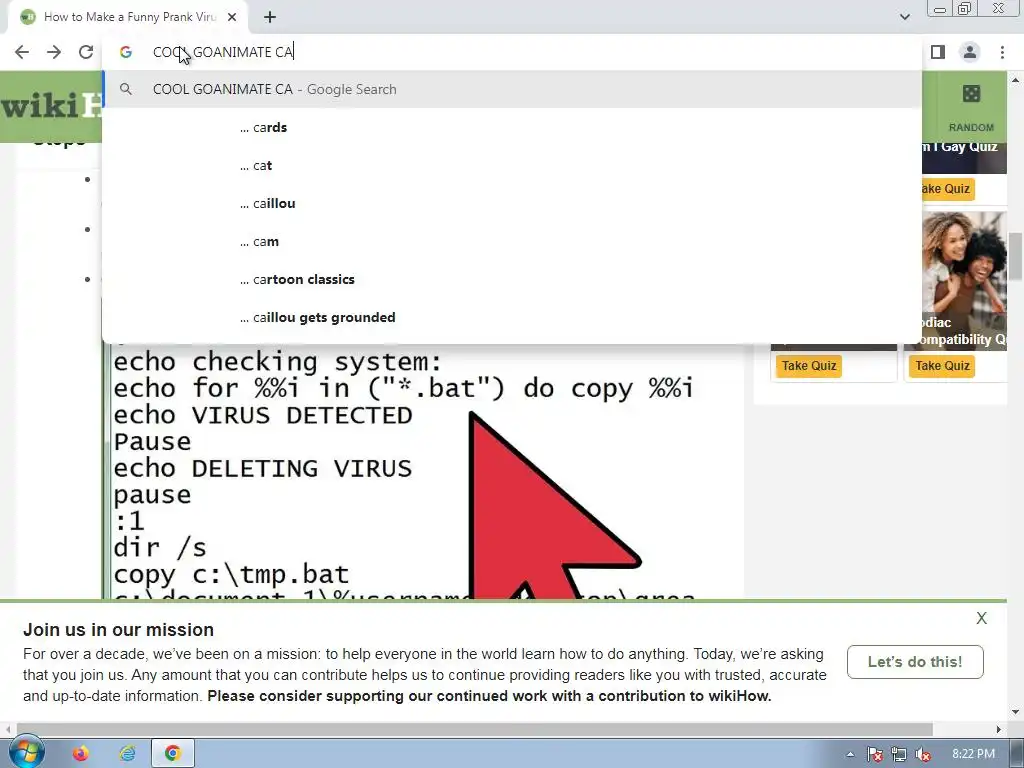1024x768 pixels.
Task: Click the wikiHow logo
Action: click(51, 106)
